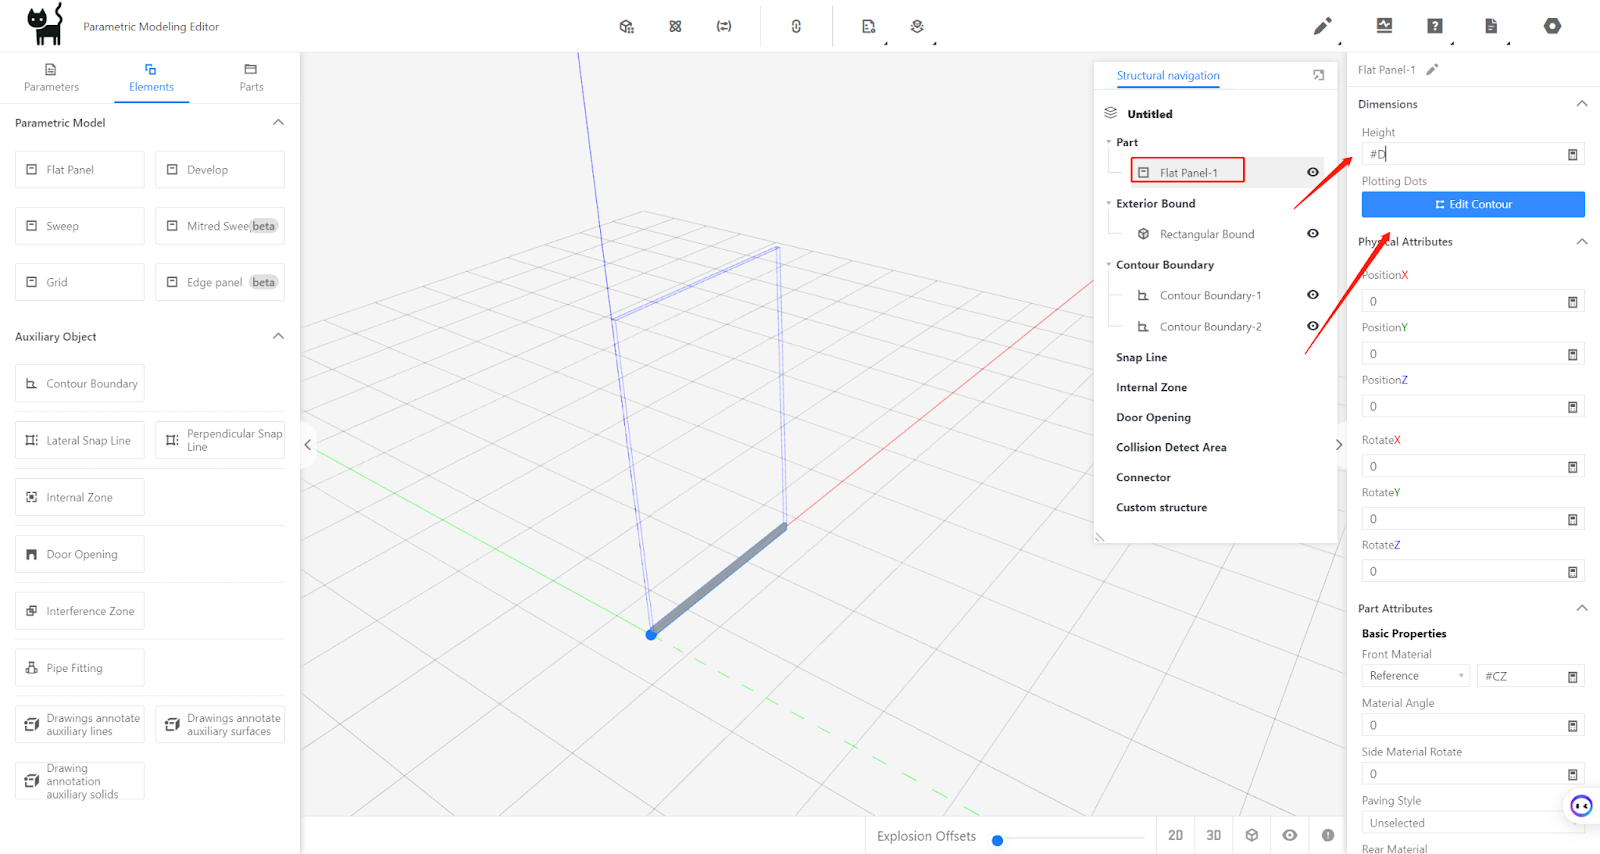Toggle visibility of Contour Boundary-2
This screenshot has width=1600, height=854.
tap(1313, 326)
